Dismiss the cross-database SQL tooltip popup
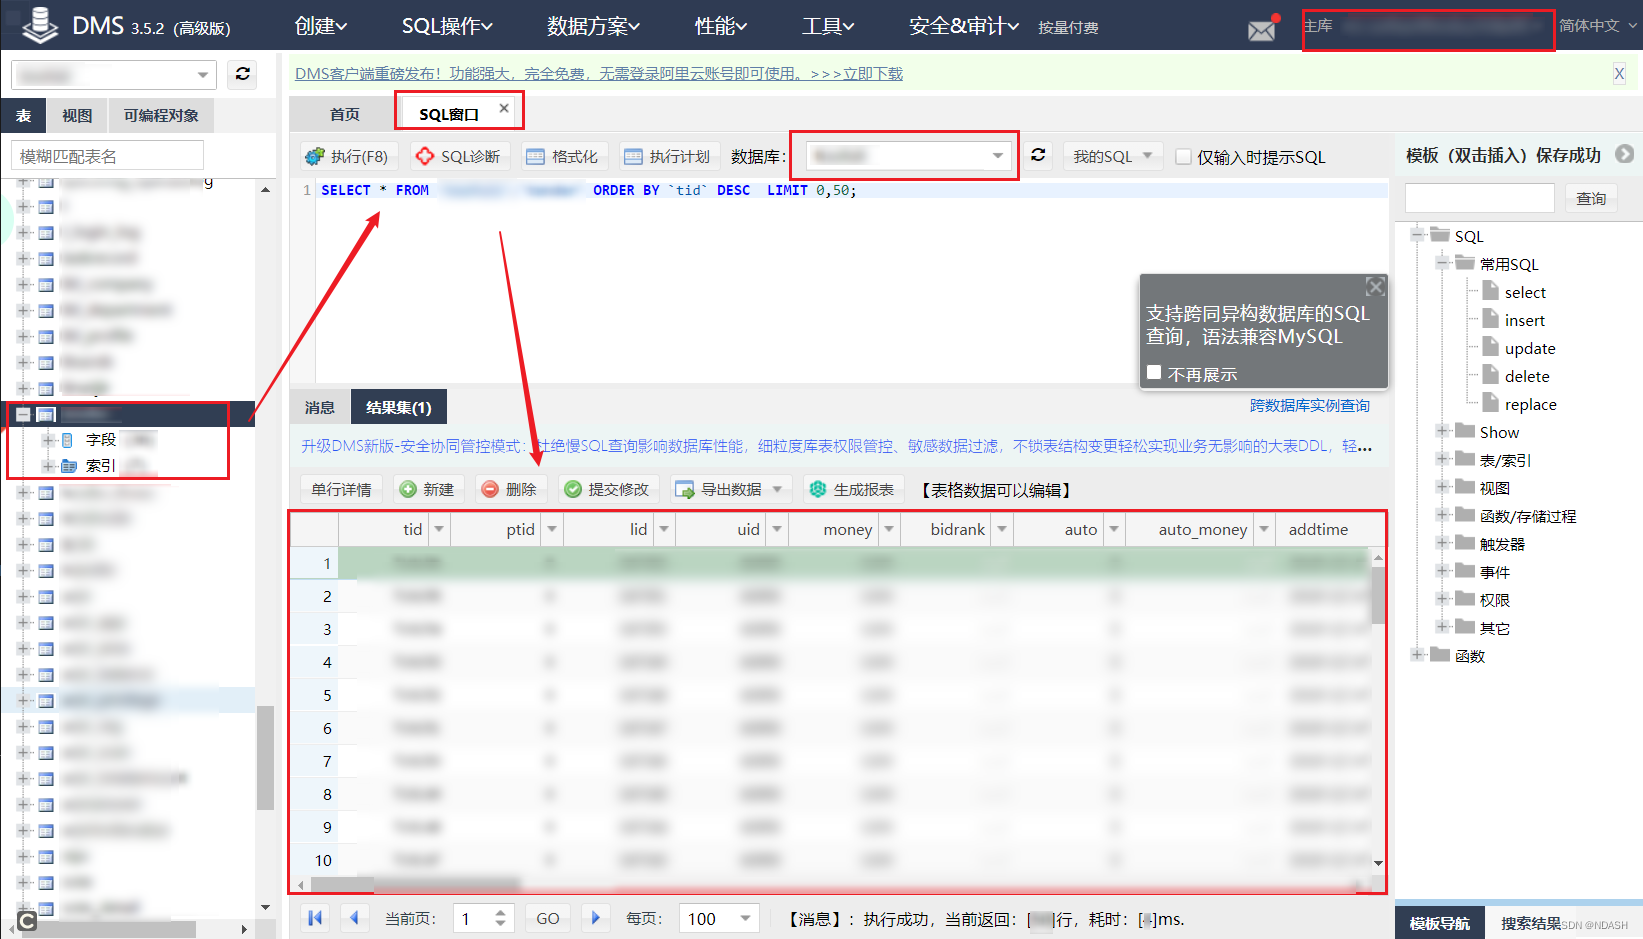 (1376, 287)
